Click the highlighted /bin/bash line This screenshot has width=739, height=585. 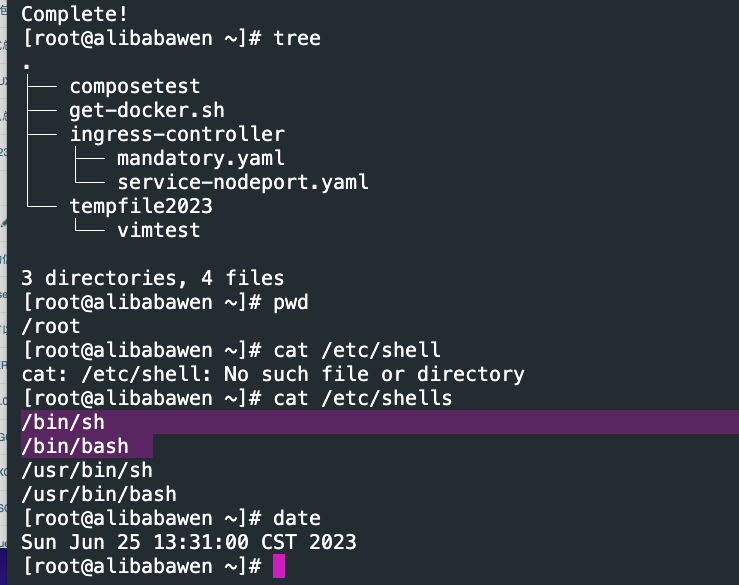point(75,446)
